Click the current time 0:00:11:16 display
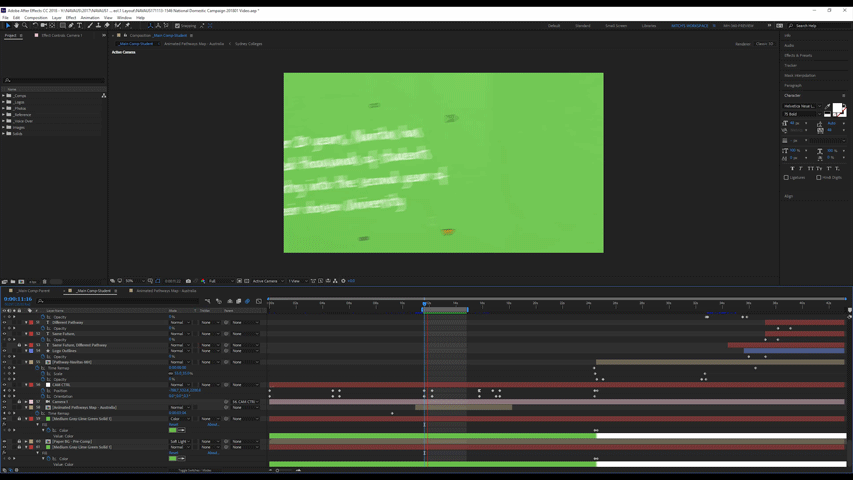 pos(18,299)
